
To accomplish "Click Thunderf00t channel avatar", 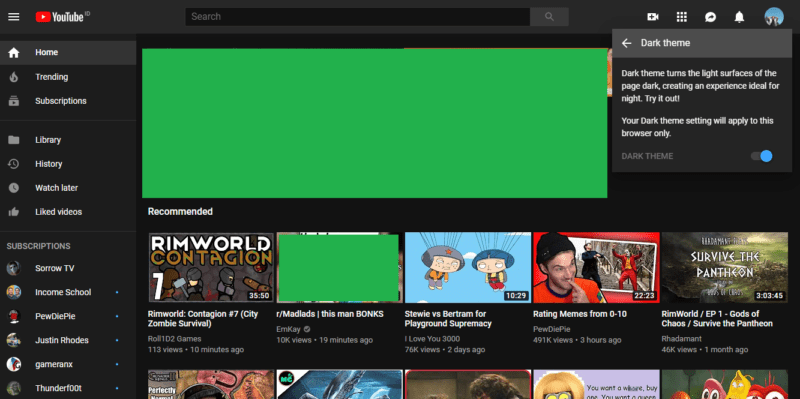I will pyautogui.click(x=14, y=388).
